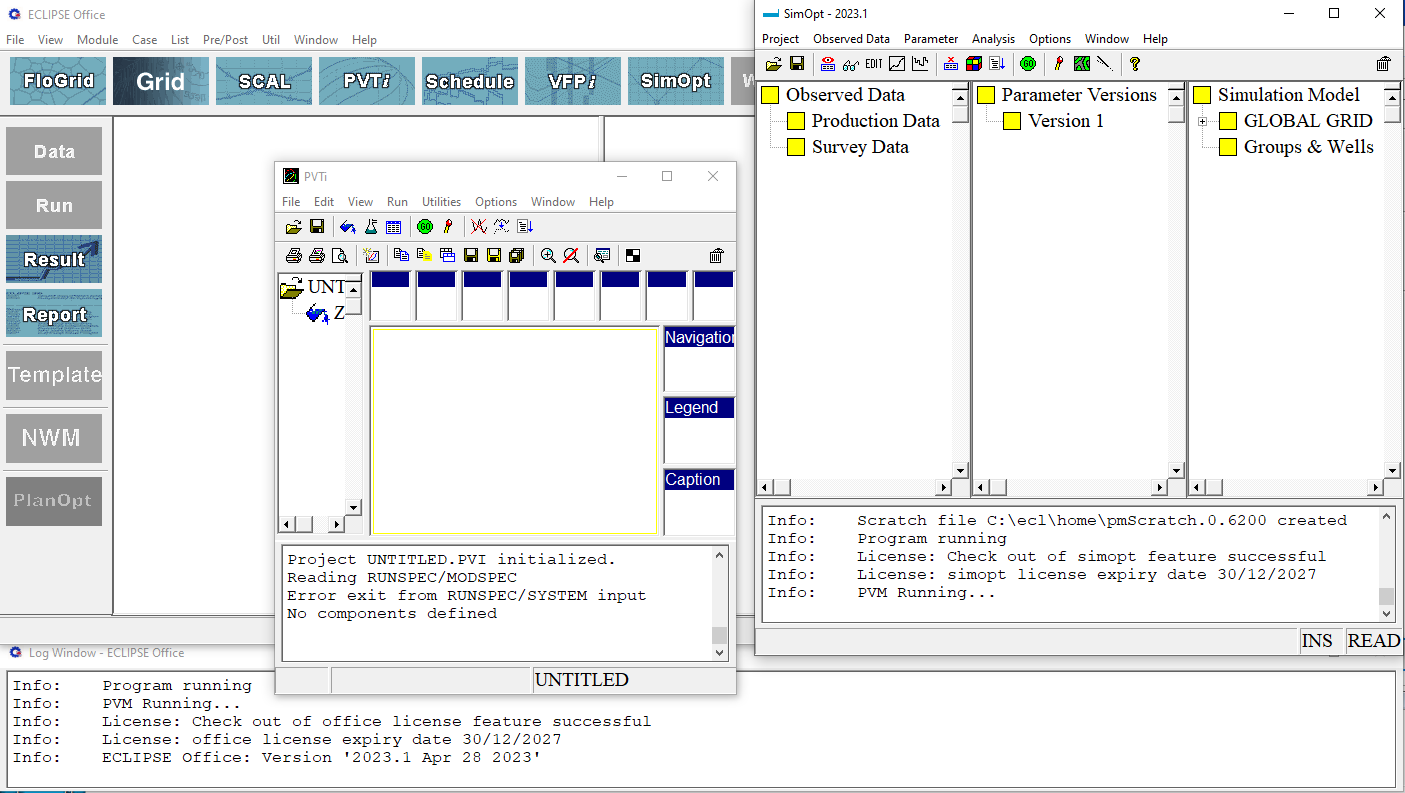Click the Z component node in PVTi tree

pyautogui.click(x=339, y=314)
